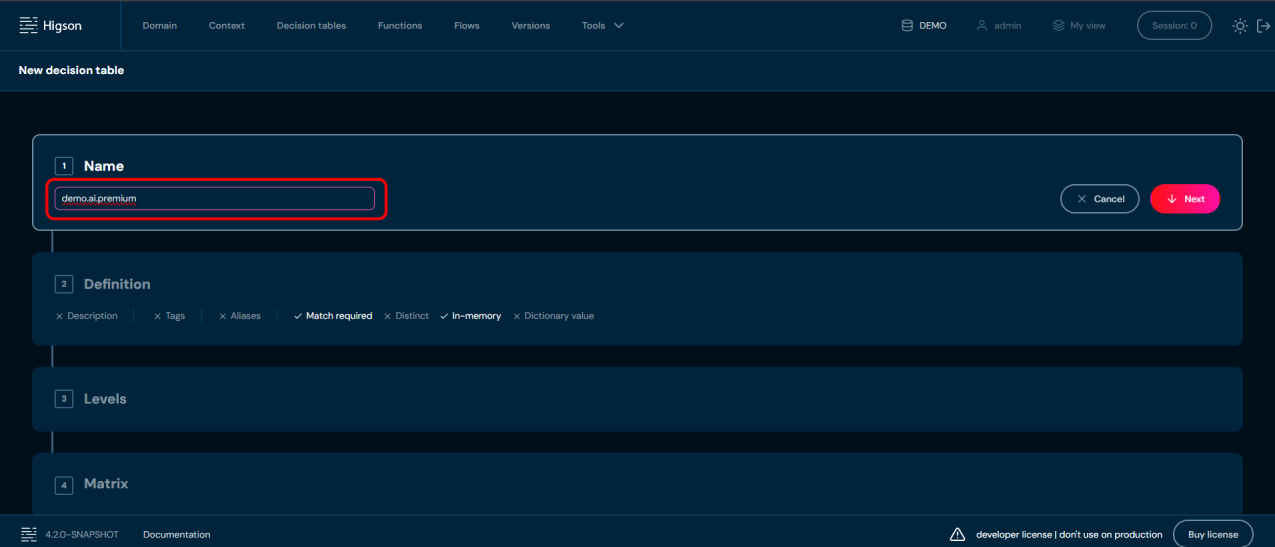Click the license warning triangle icon
Image resolution: width=1275 pixels, height=547 pixels.
[957, 534]
